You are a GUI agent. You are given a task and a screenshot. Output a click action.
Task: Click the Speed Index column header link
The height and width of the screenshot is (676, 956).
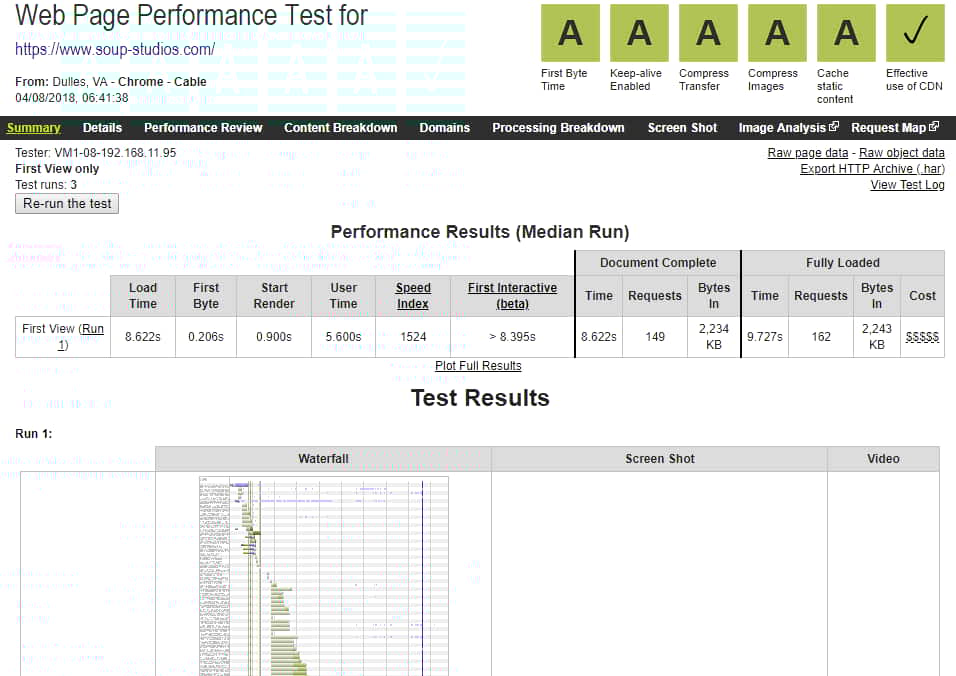413,296
